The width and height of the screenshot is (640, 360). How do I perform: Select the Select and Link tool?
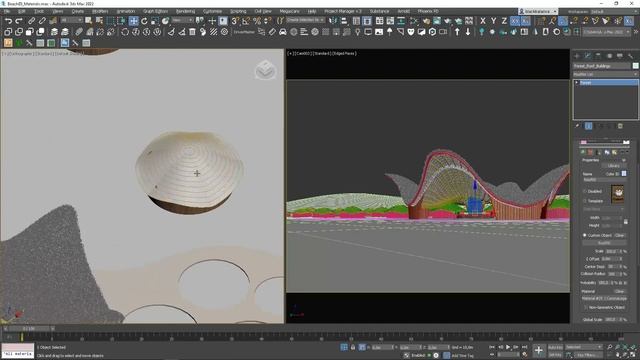pyautogui.click(x=31, y=21)
